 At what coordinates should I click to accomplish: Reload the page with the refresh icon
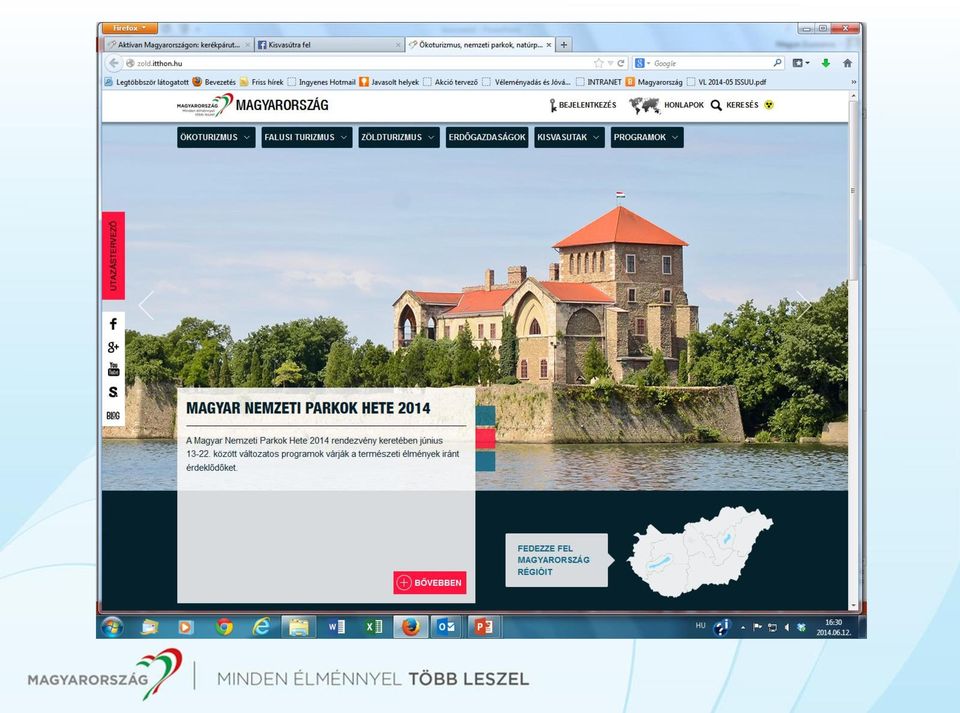click(x=621, y=63)
